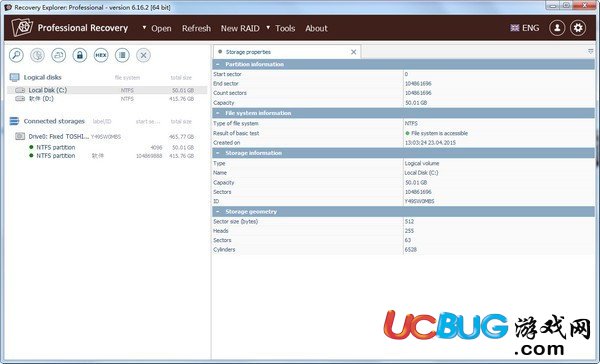Close the Storage properties tab
Viewport: 600px width, 364px height.
[x=354, y=52]
